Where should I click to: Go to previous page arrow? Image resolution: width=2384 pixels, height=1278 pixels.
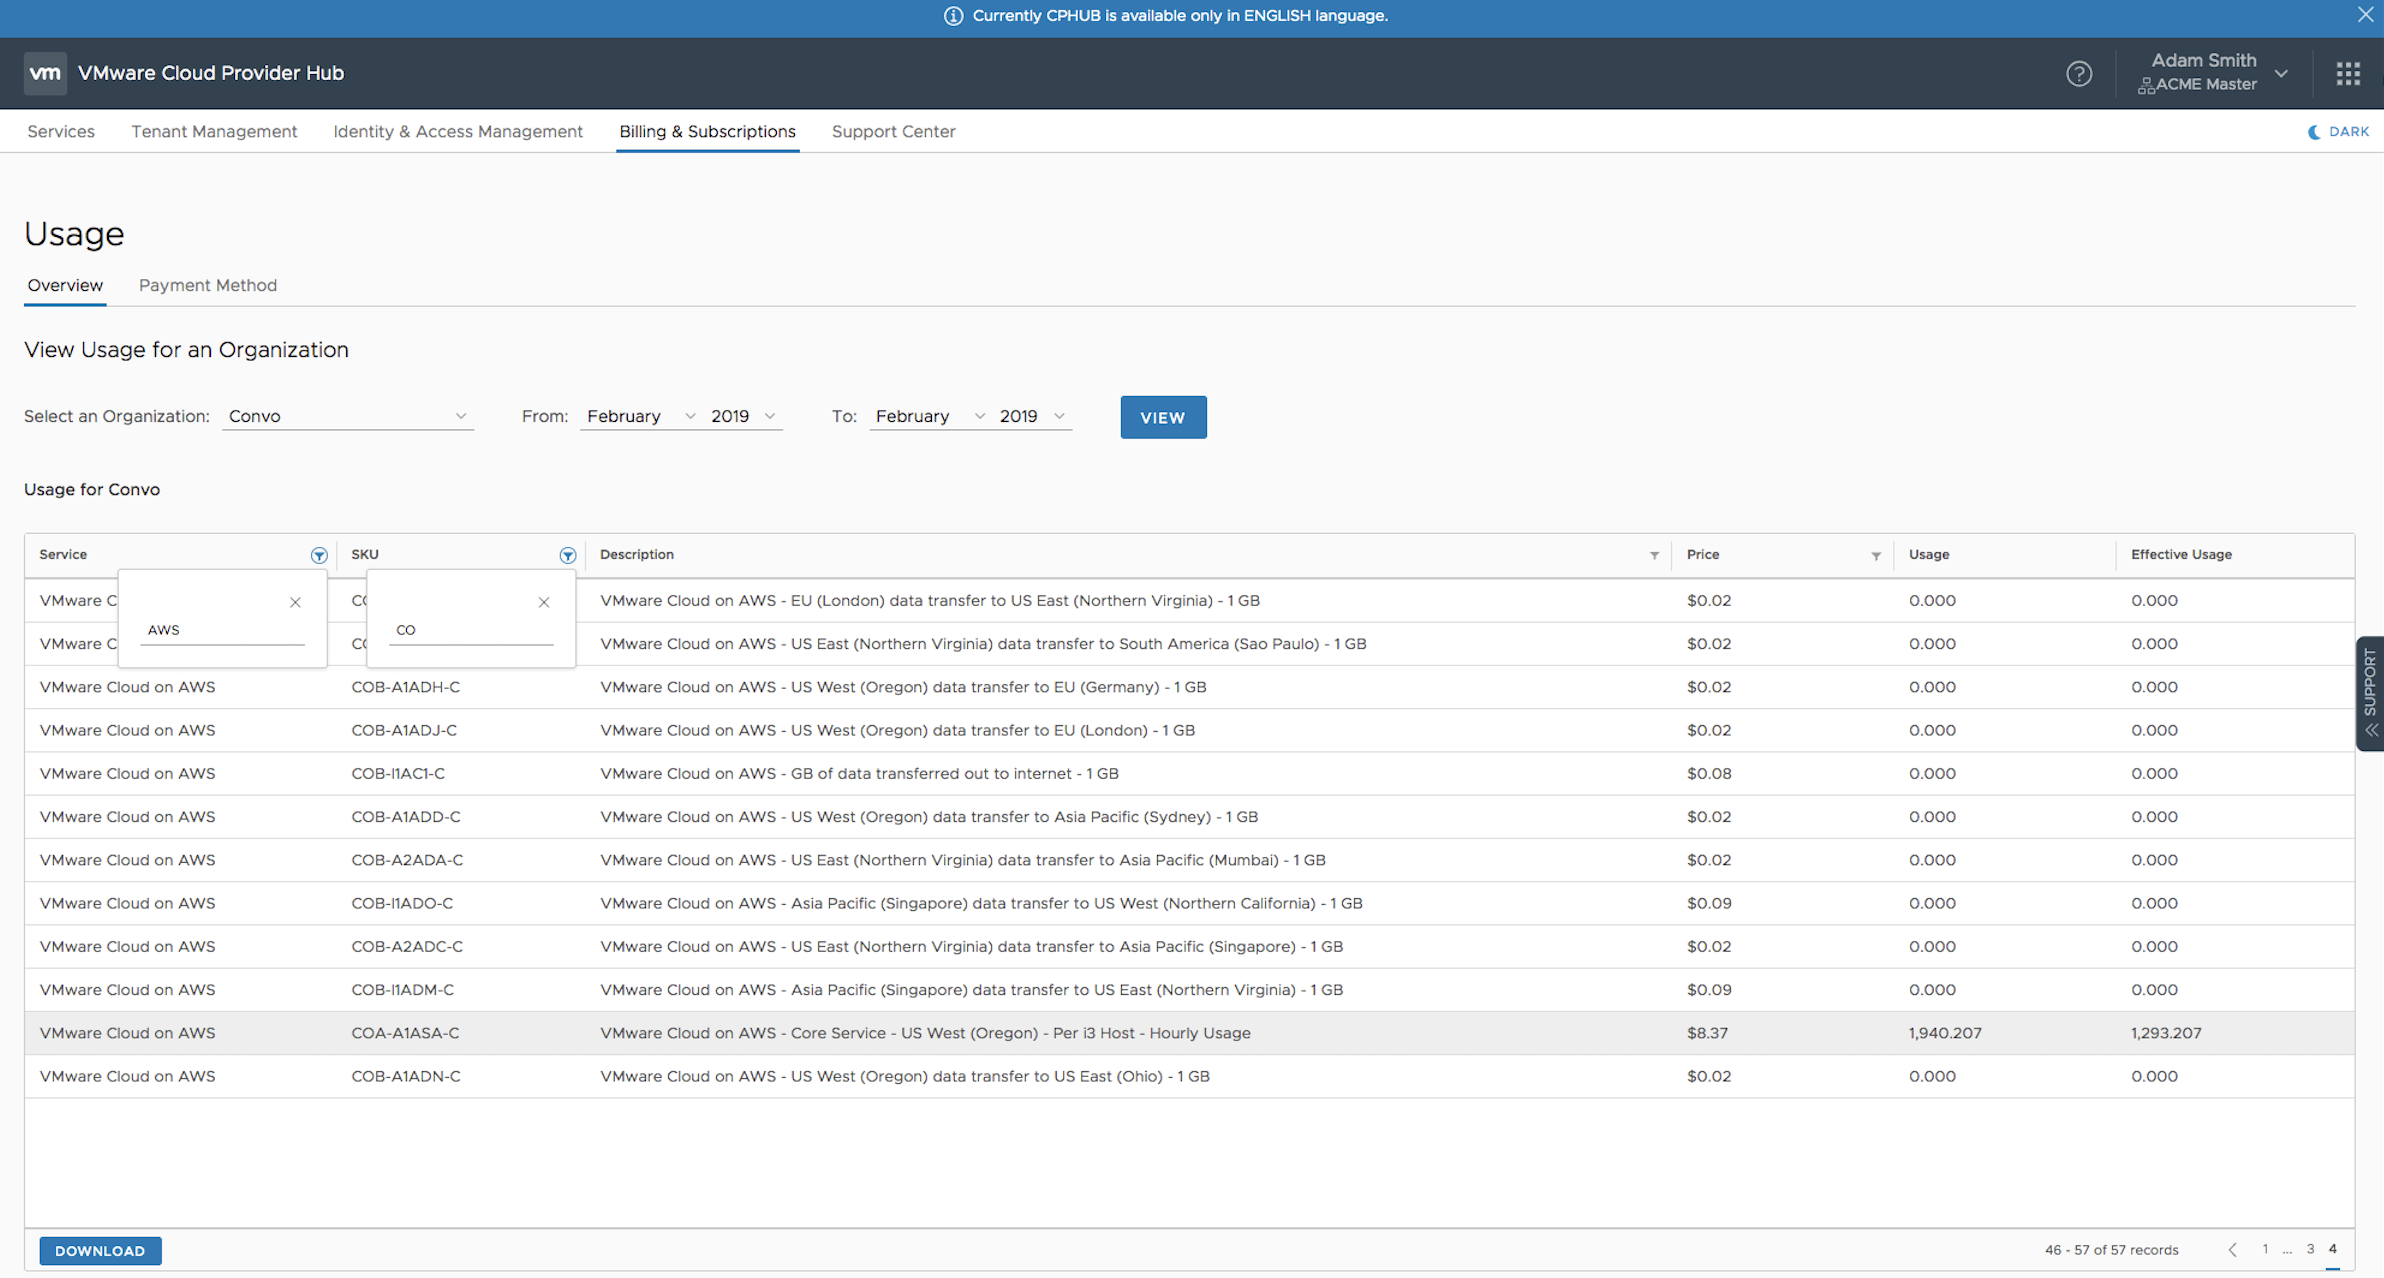pos(2232,1250)
